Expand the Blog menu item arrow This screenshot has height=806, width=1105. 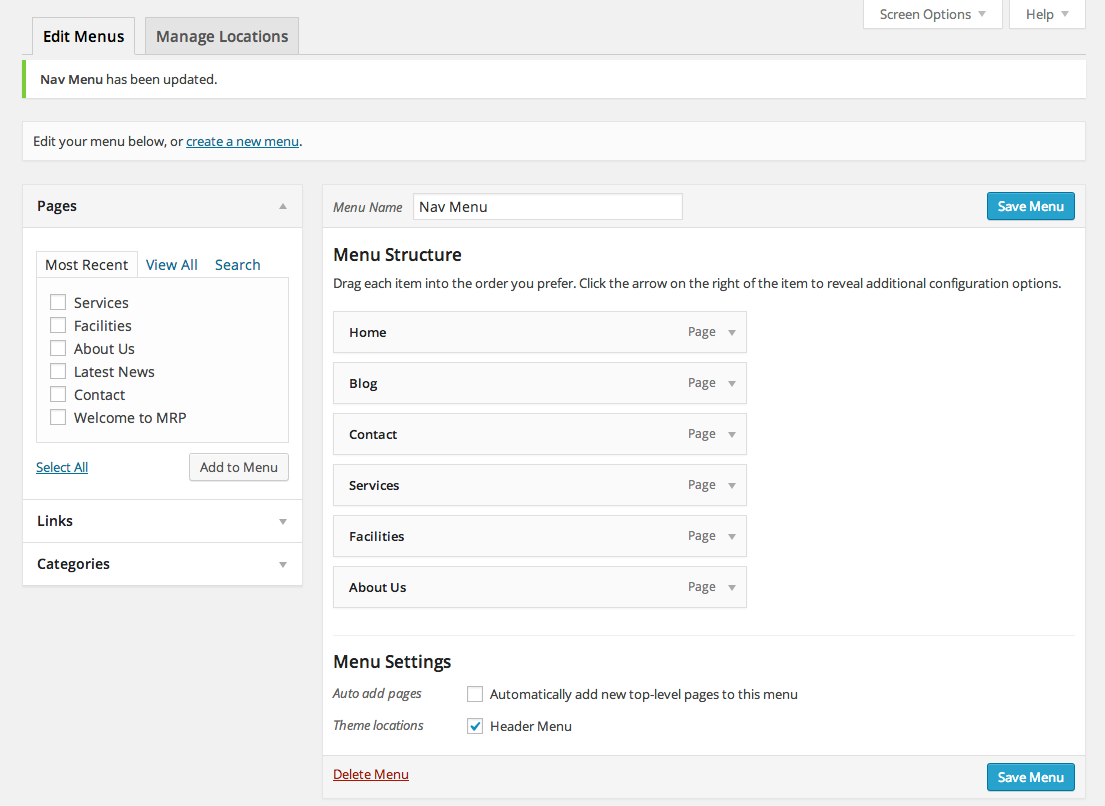click(x=732, y=384)
